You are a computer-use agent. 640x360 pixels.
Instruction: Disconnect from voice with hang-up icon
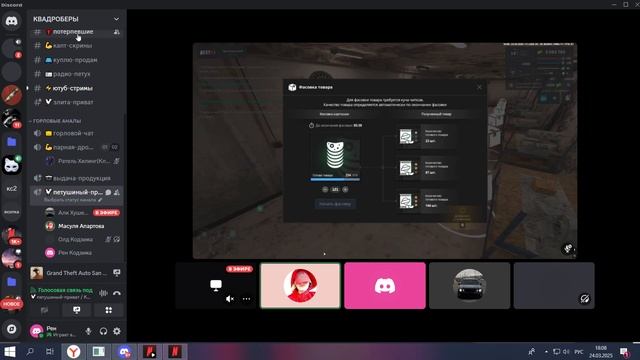click(117, 293)
